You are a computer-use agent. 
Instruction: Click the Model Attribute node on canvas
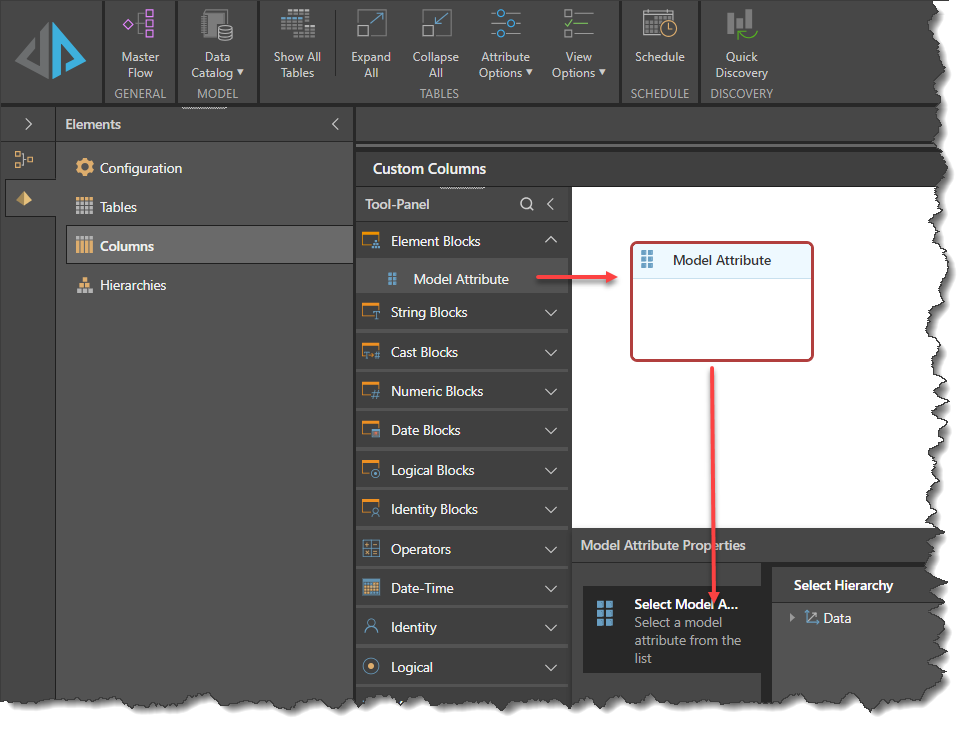tap(721, 261)
